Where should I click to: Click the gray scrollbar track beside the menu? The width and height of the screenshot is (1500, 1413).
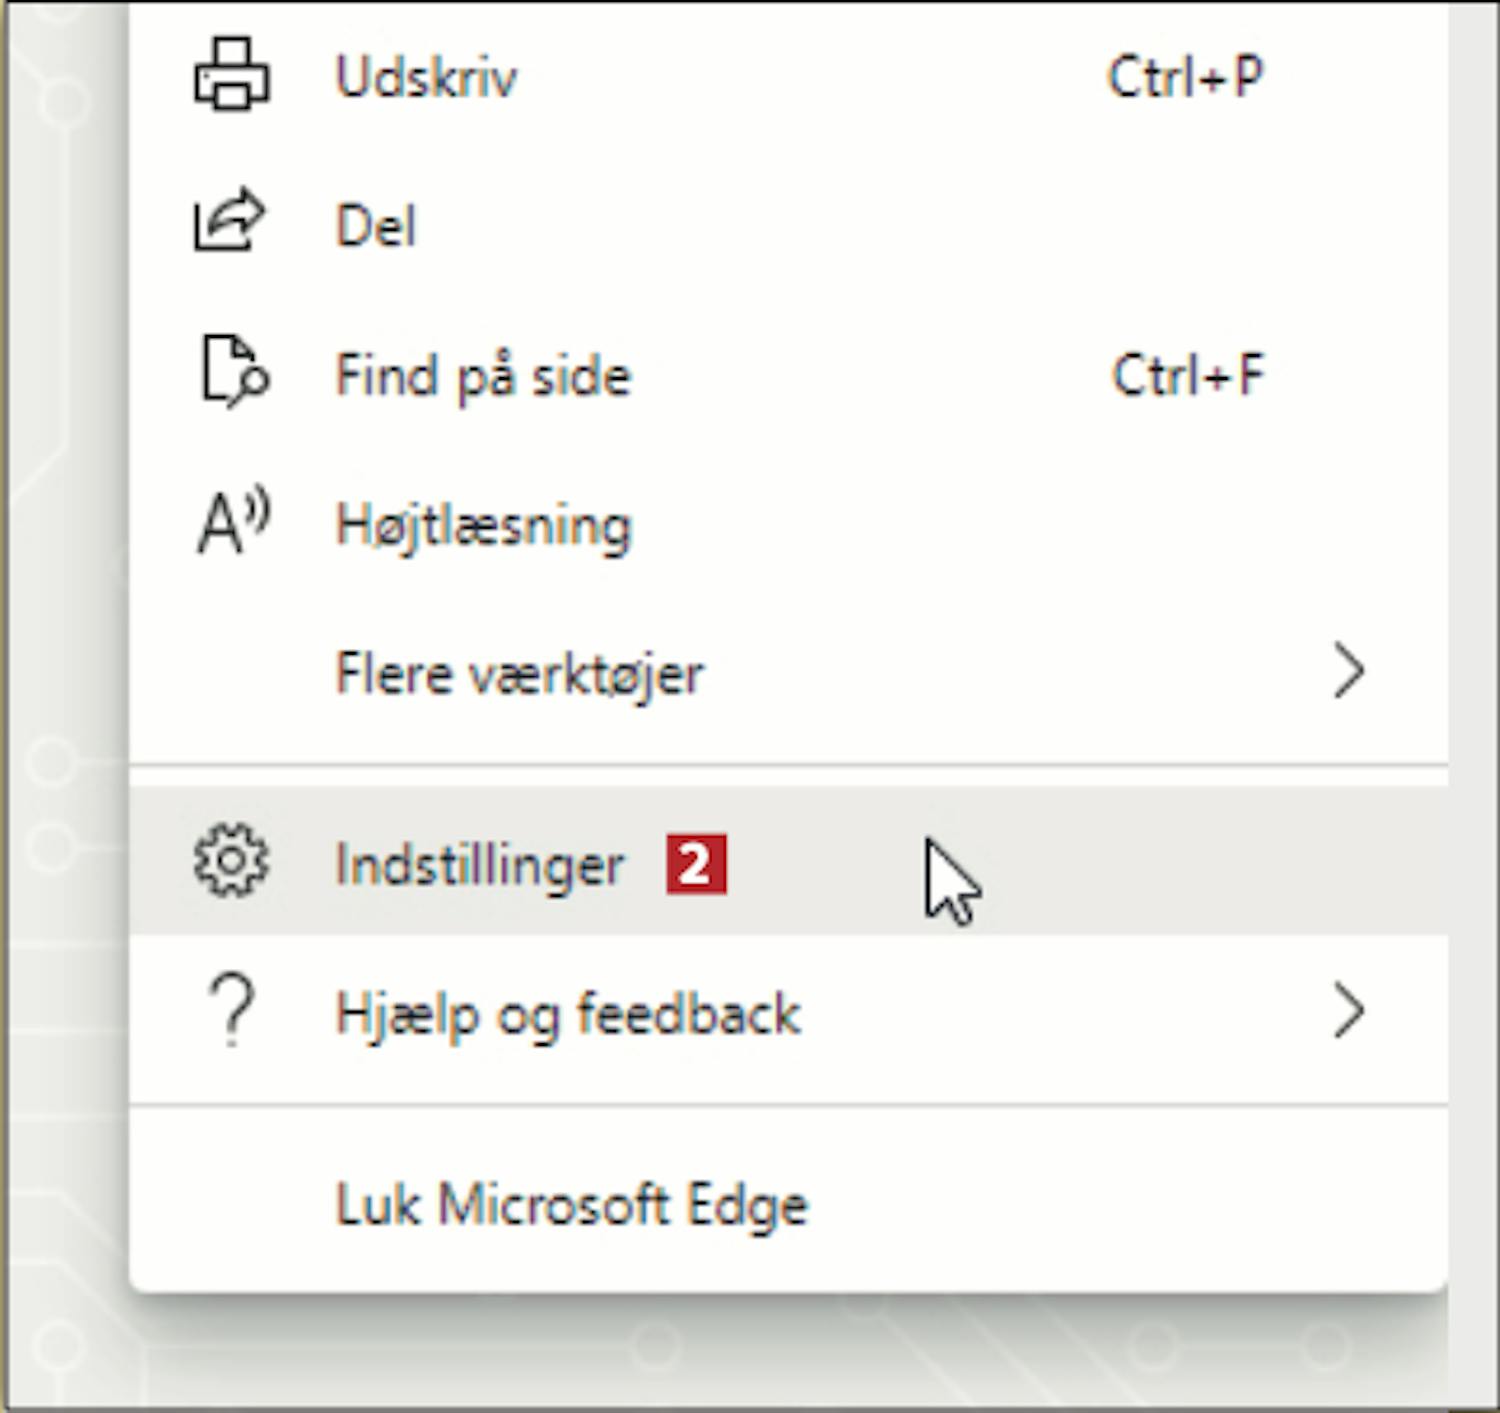tap(1473, 700)
